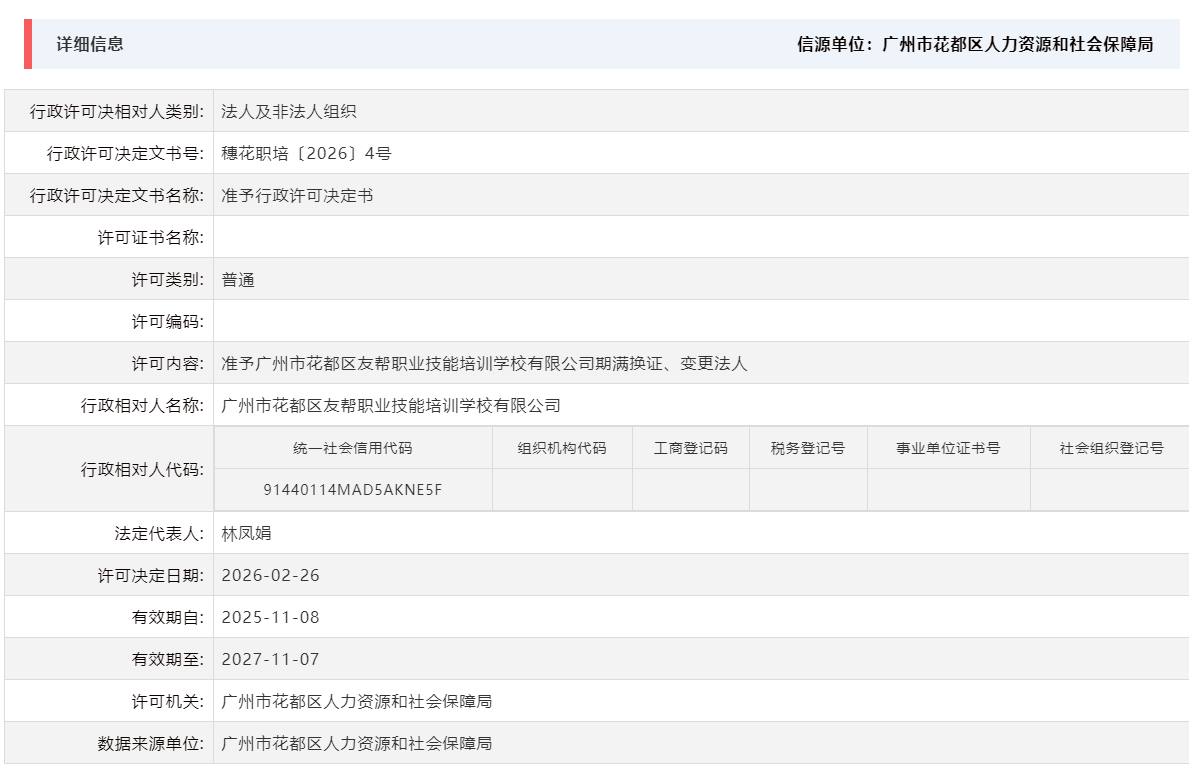Click the empty 许可证书名称 field
Image resolution: width=1189 pixels, height=765 pixels.
400,236
